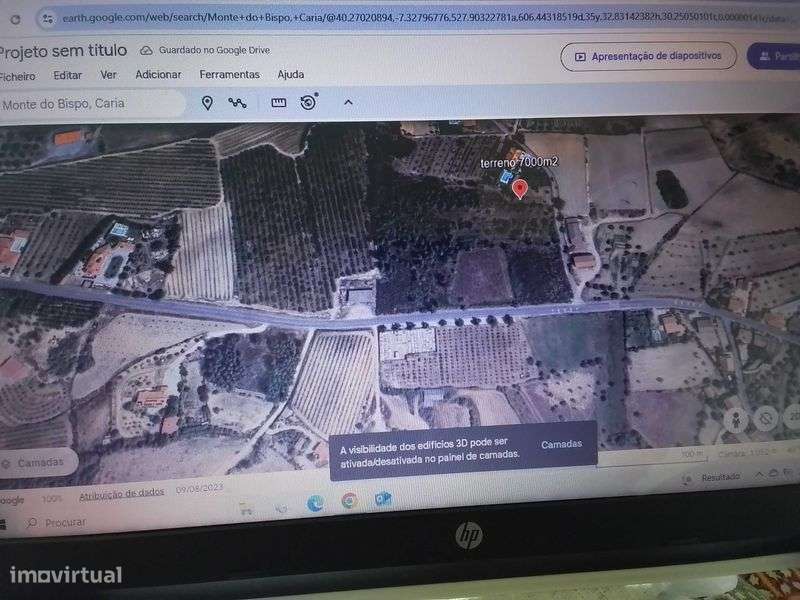This screenshot has width=800, height=600.
Task: Open the Adicionar menu
Action: (x=158, y=74)
